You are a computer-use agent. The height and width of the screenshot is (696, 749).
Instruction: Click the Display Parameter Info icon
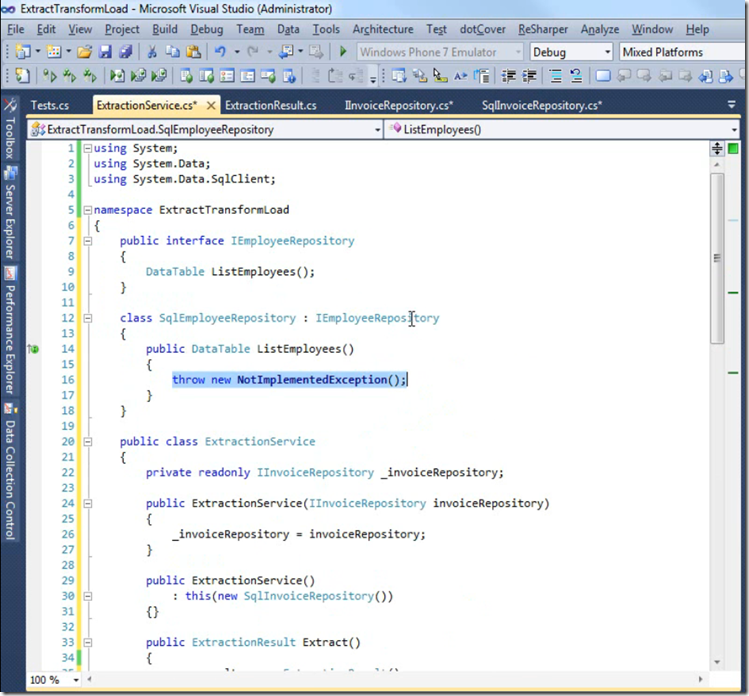coord(419,76)
